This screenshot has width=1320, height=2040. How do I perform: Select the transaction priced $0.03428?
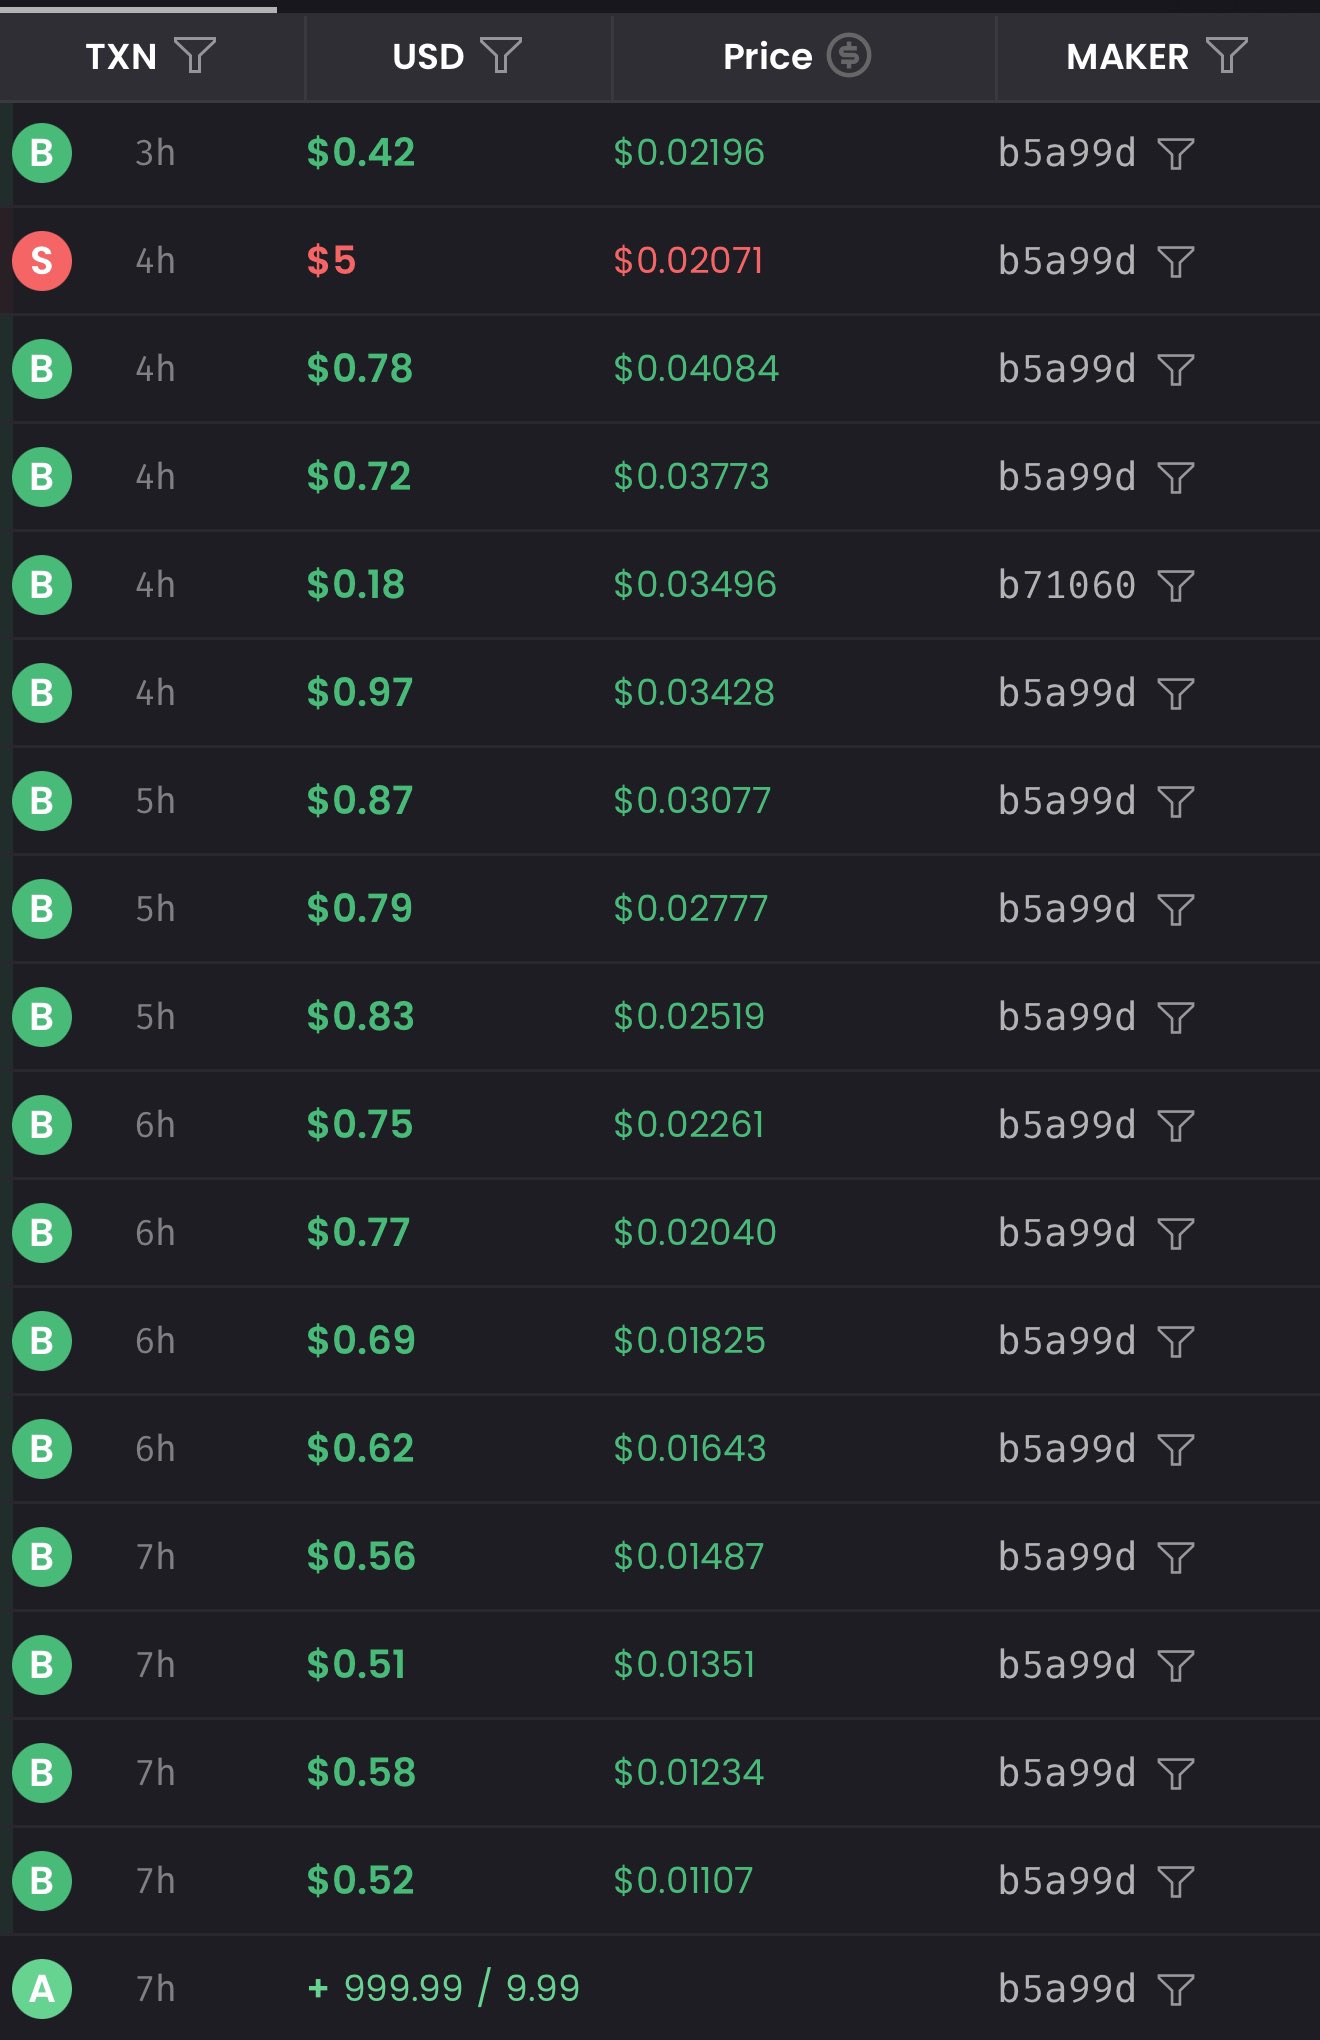coord(694,693)
